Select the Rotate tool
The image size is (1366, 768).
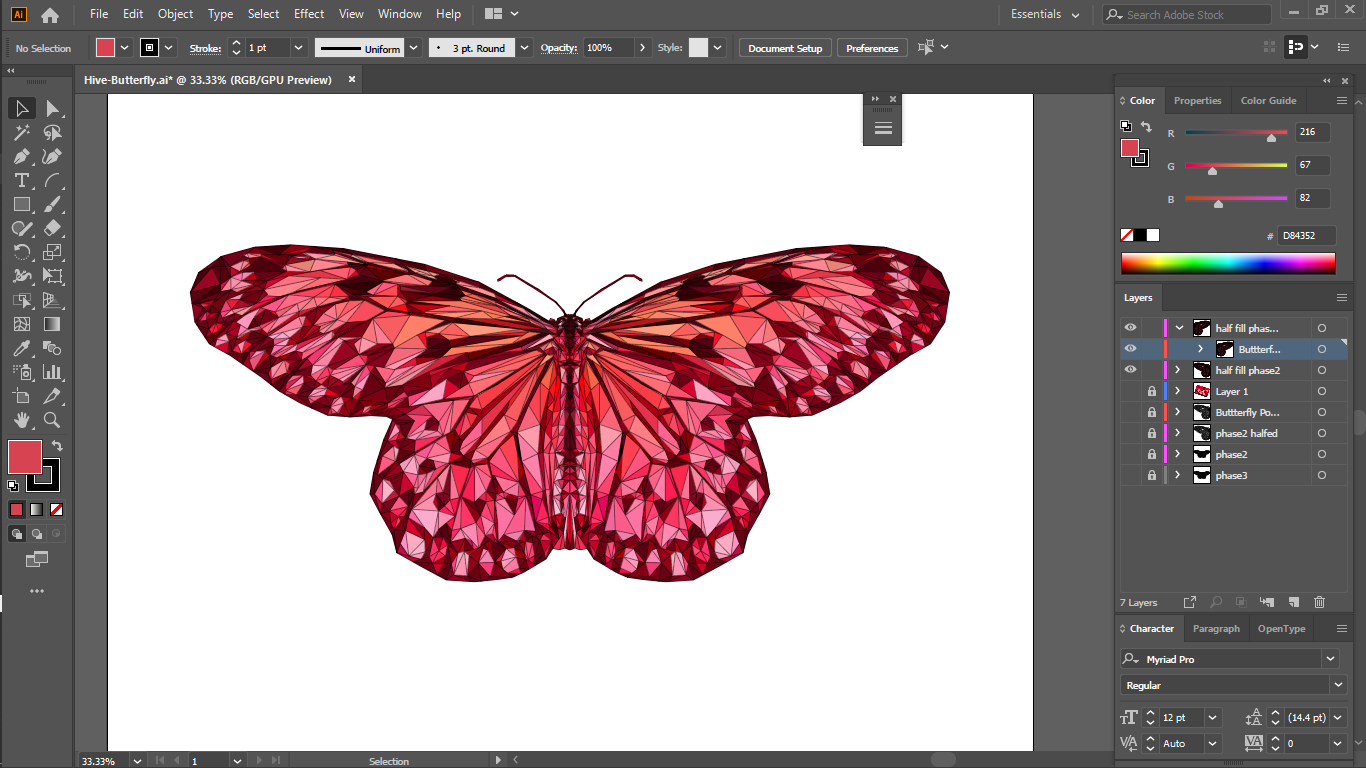click(22, 252)
